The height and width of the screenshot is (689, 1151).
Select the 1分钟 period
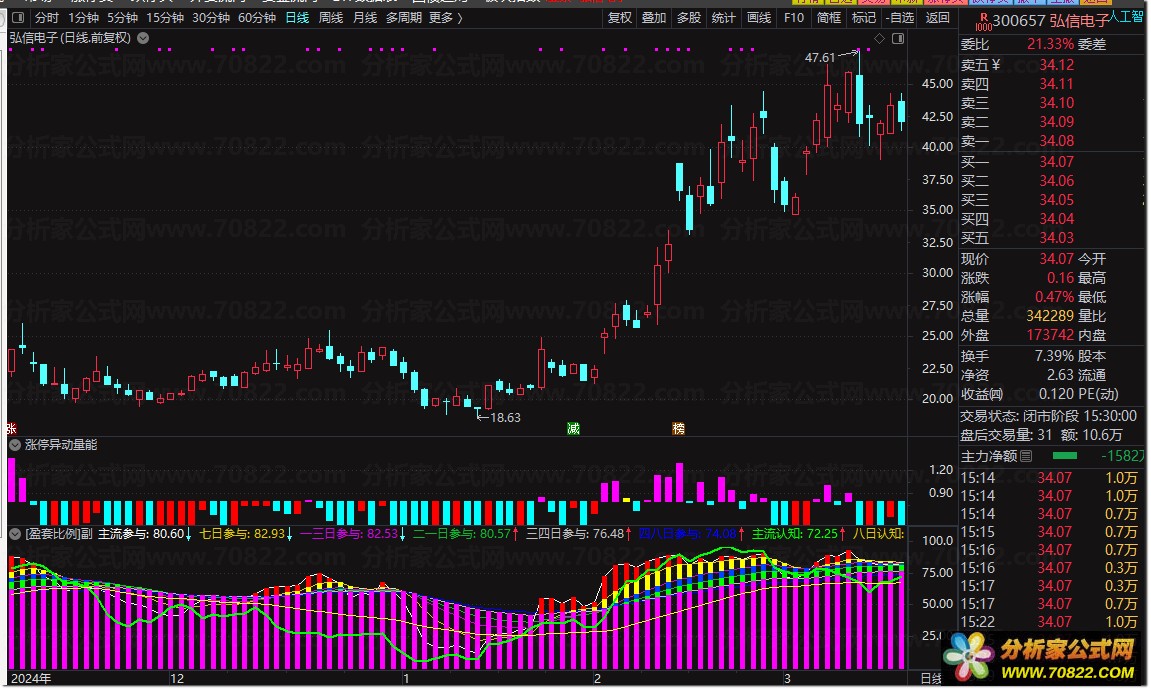[x=83, y=18]
